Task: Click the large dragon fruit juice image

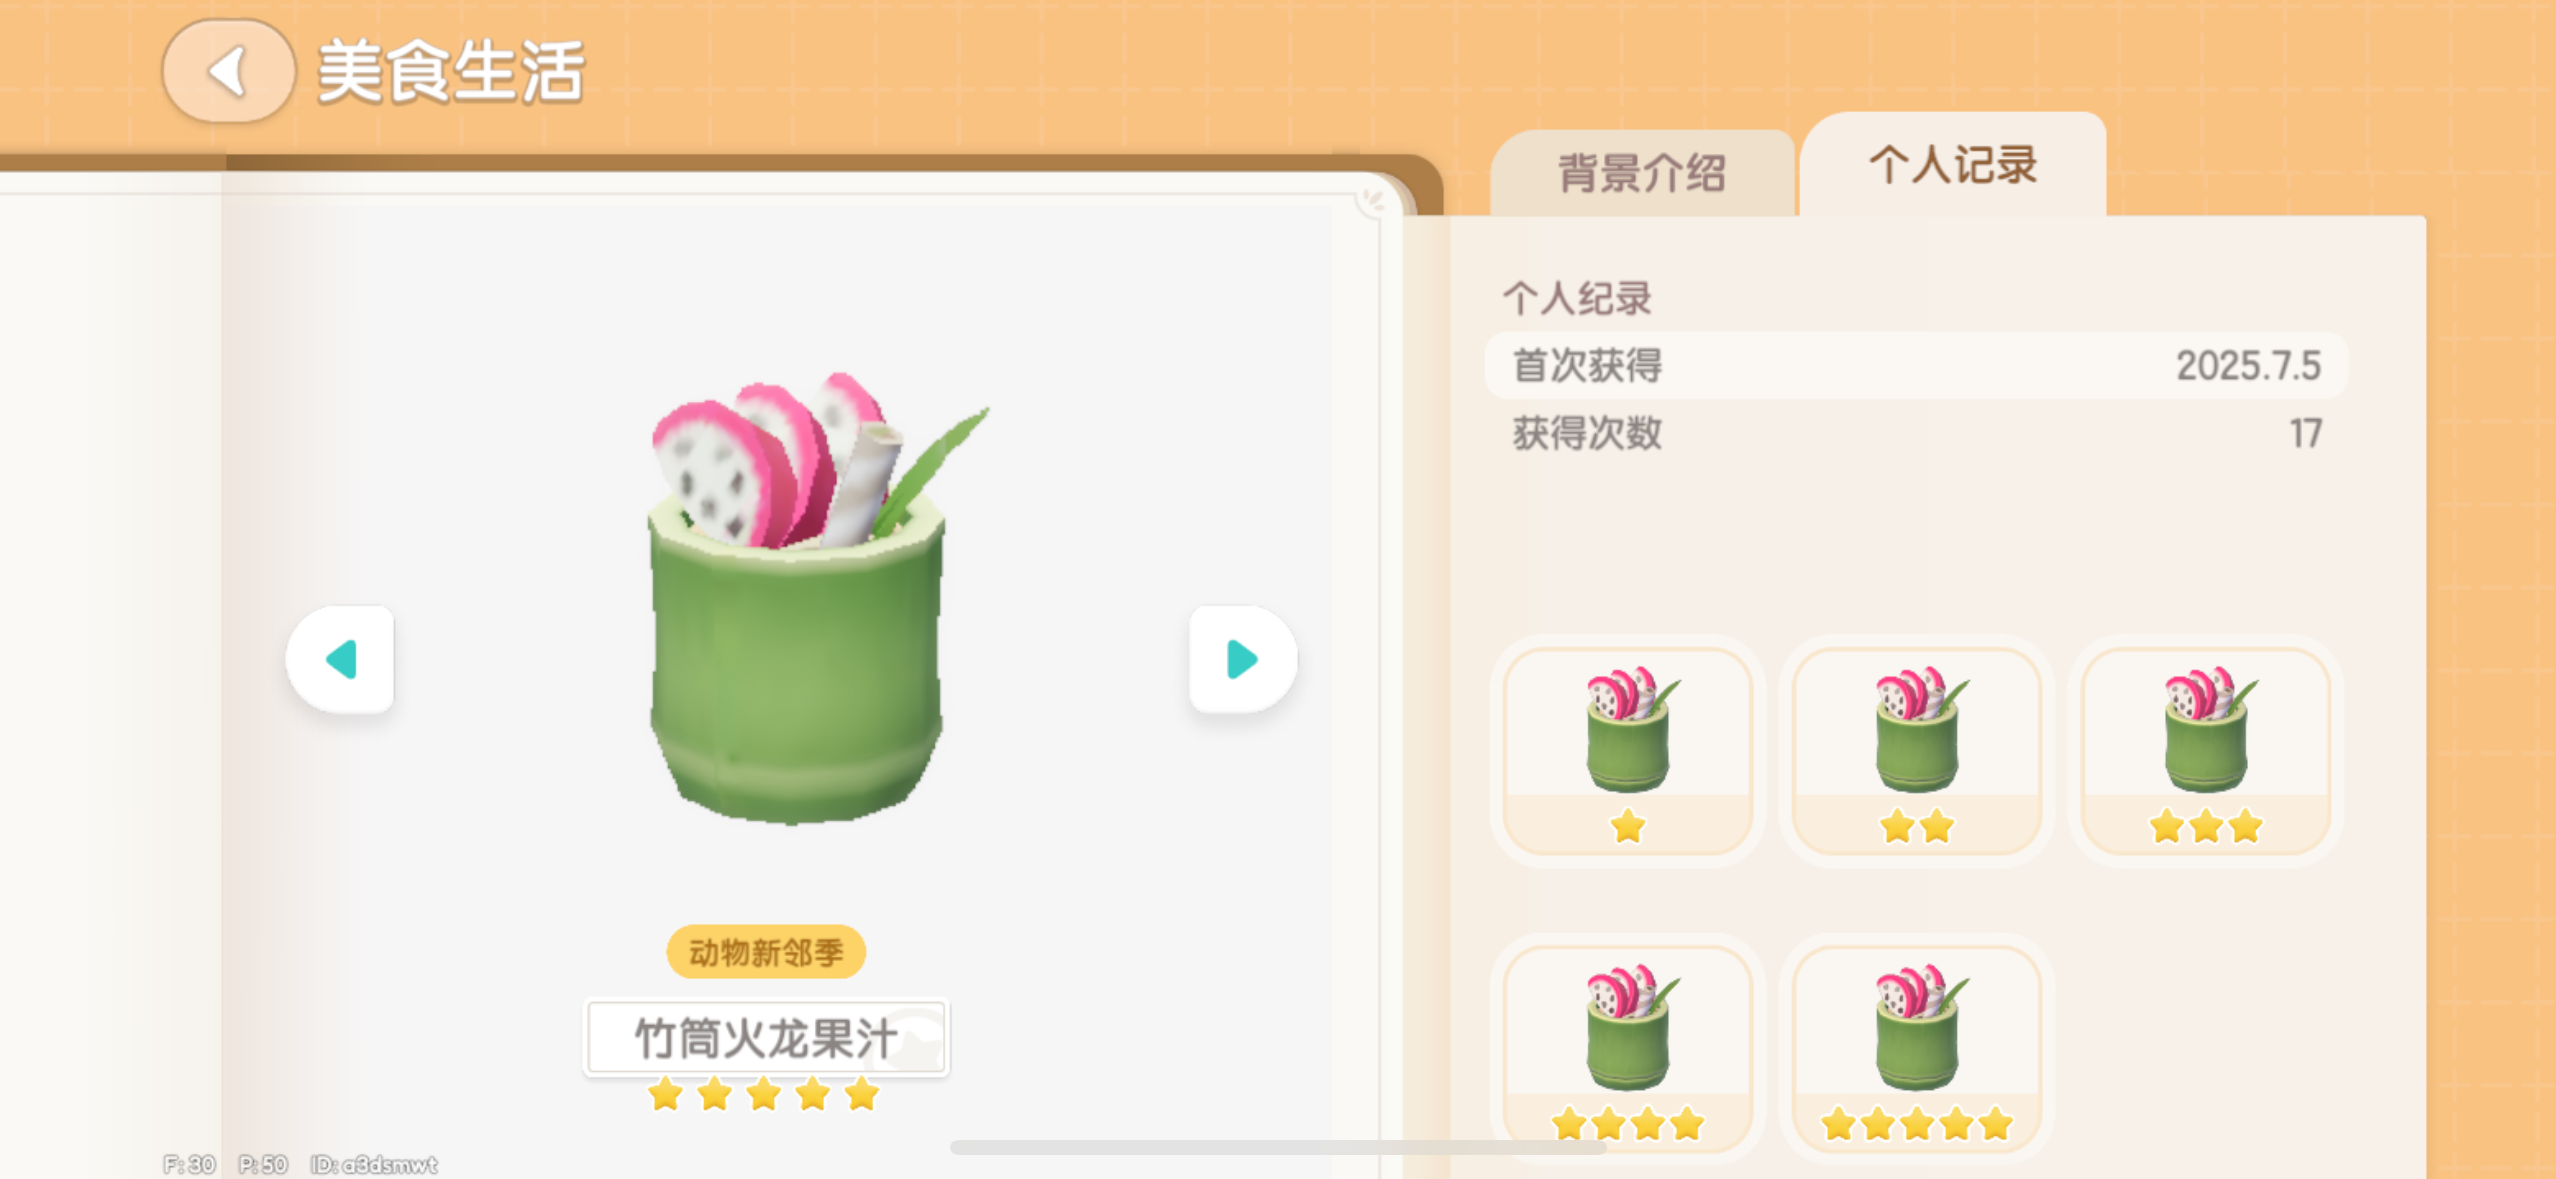Action: tap(800, 600)
